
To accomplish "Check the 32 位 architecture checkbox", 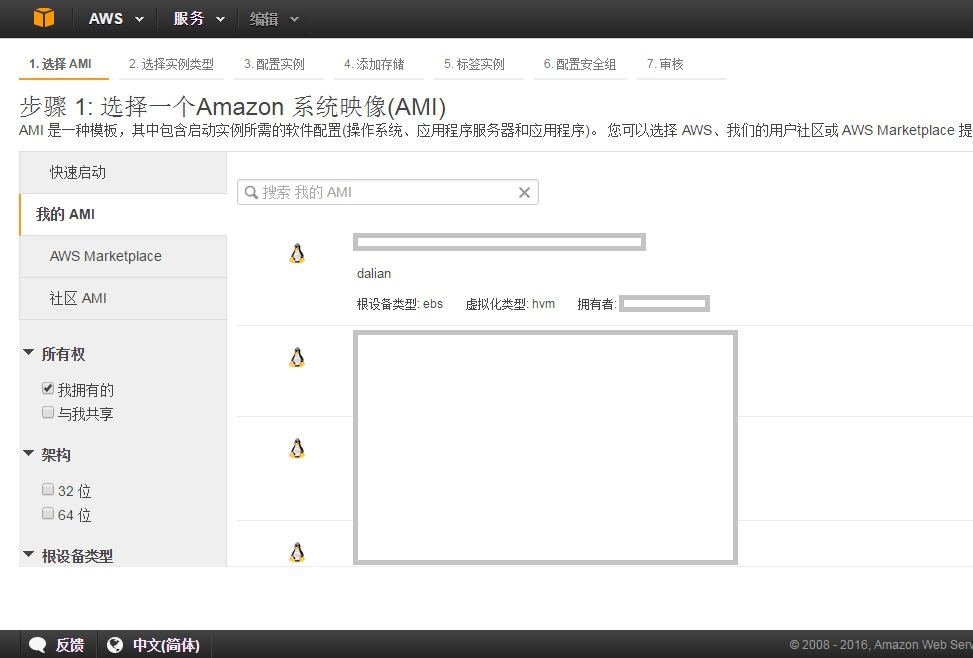I will pyautogui.click(x=48, y=489).
